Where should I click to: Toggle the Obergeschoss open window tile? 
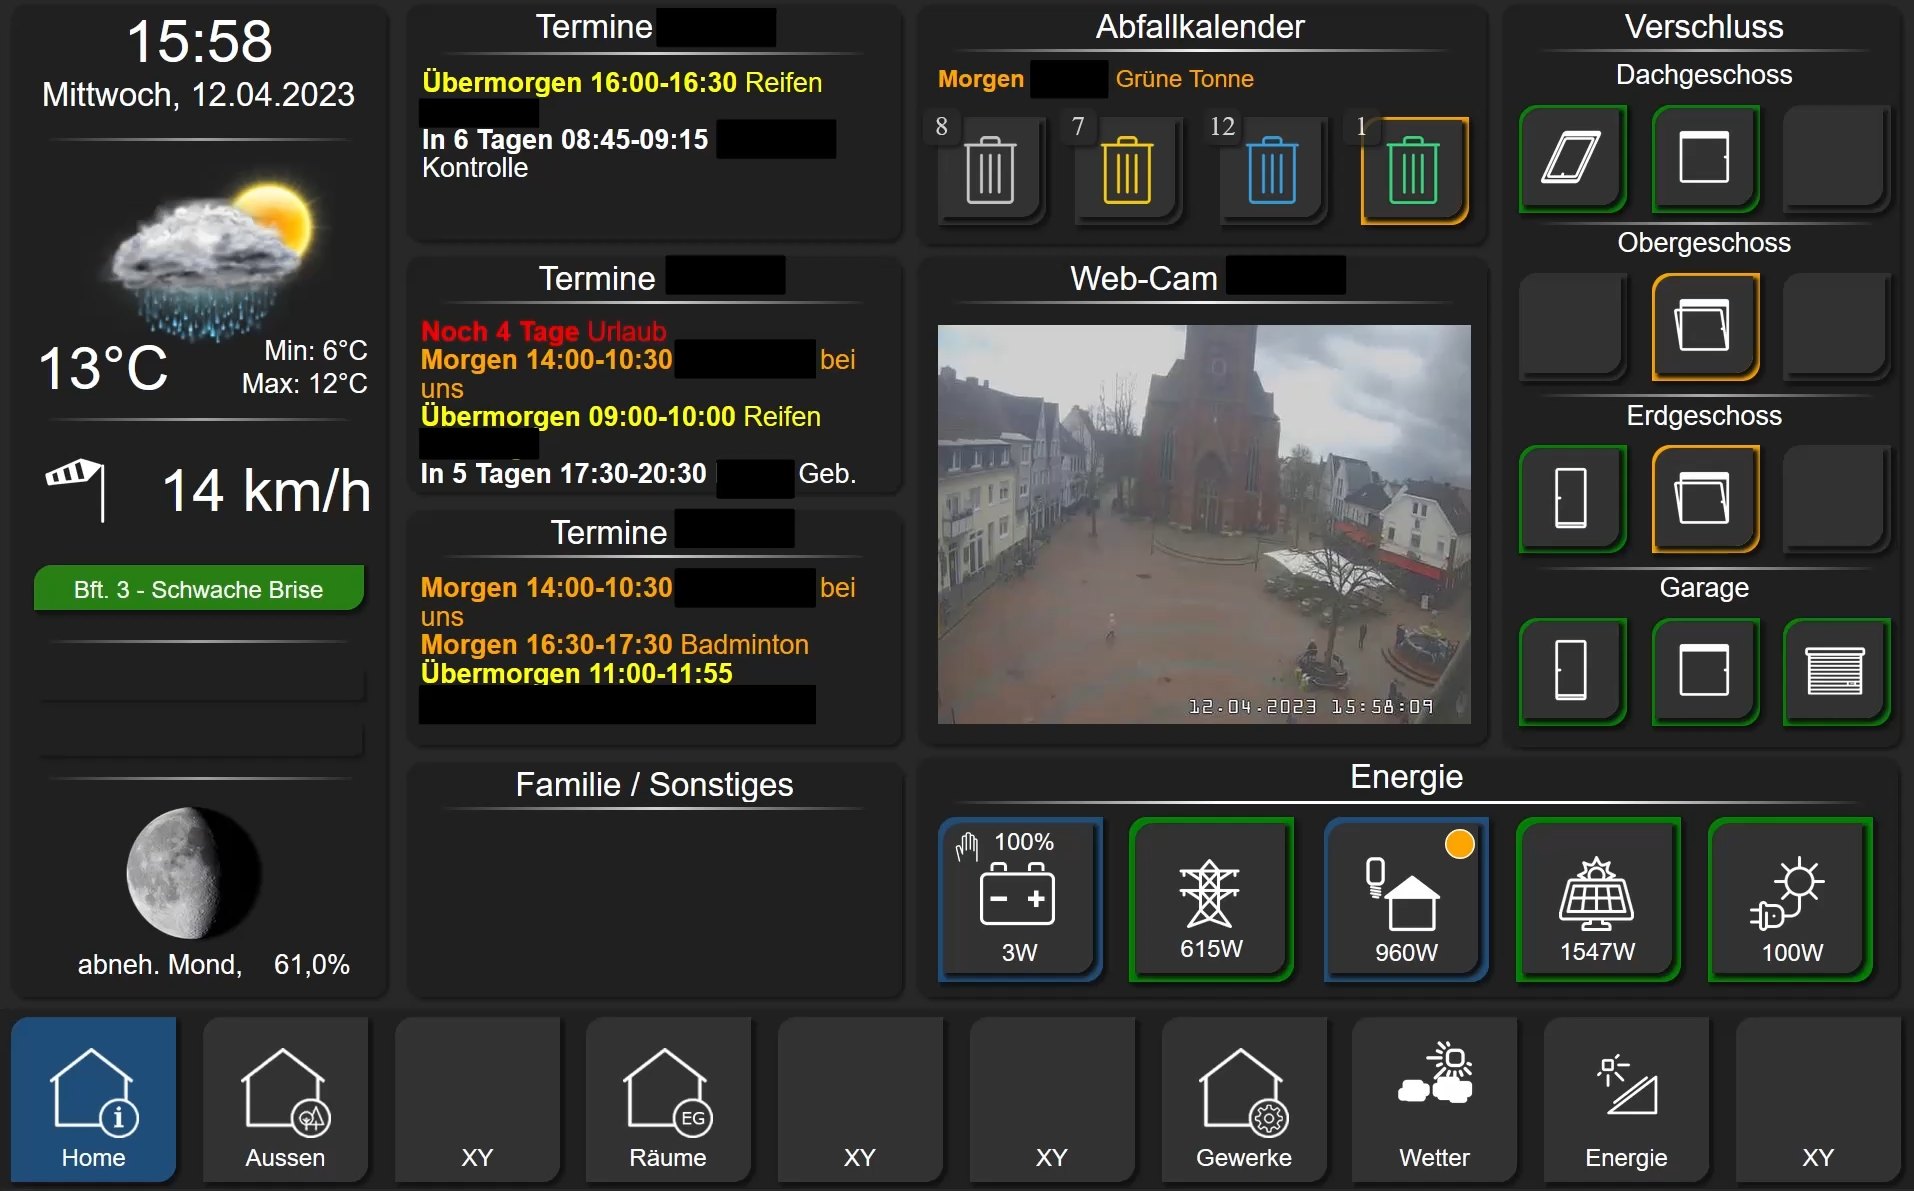[1704, 326]
